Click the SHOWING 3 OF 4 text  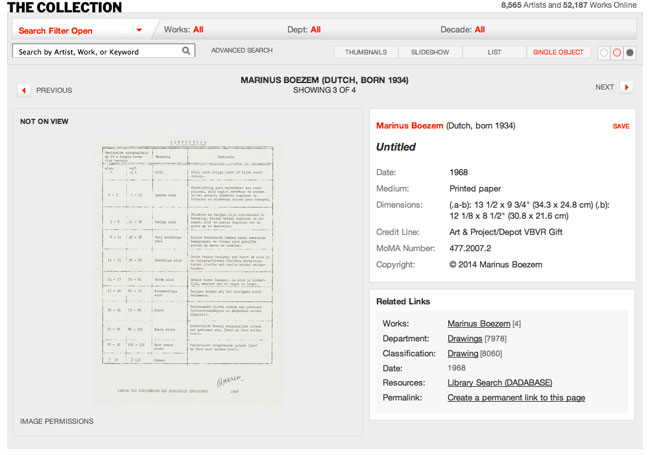point(324,90)
